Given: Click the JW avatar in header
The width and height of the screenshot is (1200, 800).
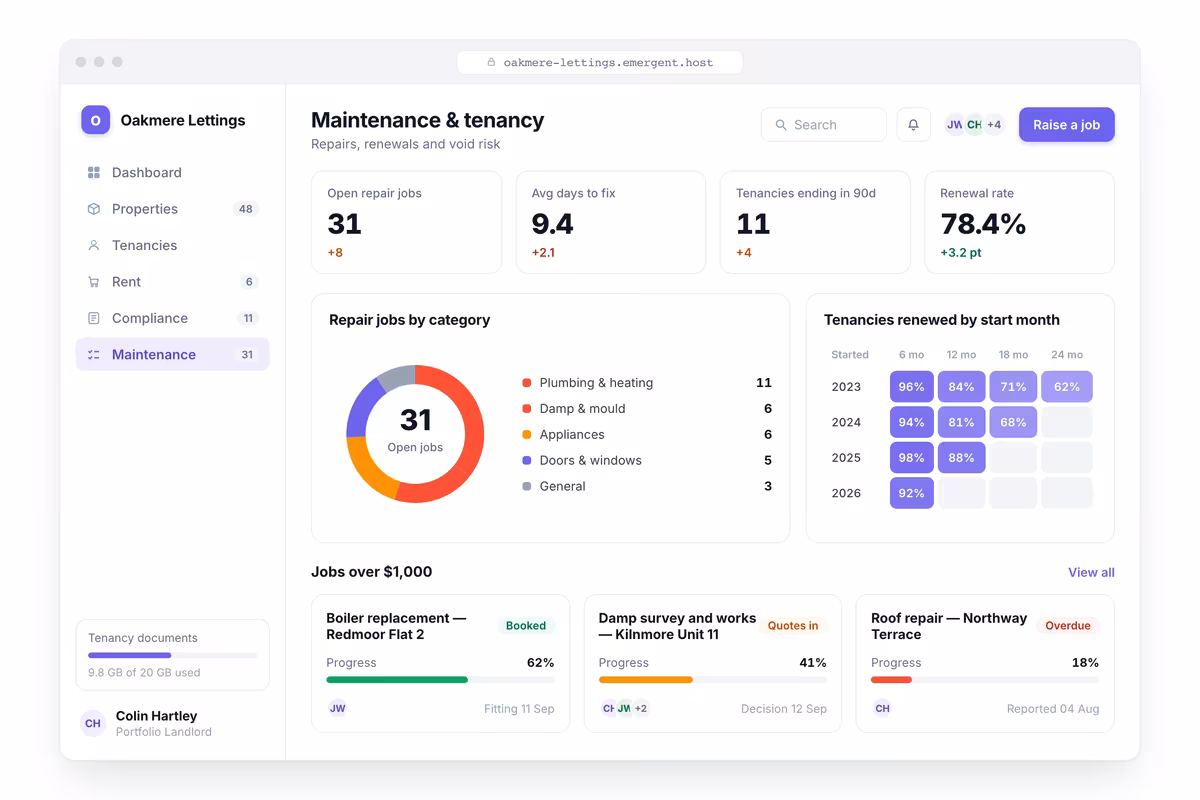Looking at the screenshot, I should pos(955,125).
